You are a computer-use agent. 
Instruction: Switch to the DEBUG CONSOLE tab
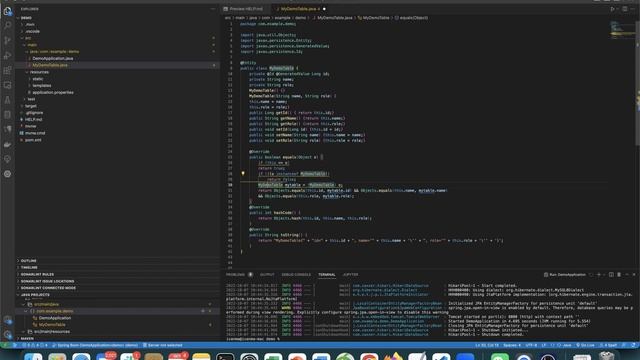pyautogui.click(x=296, y=275)
